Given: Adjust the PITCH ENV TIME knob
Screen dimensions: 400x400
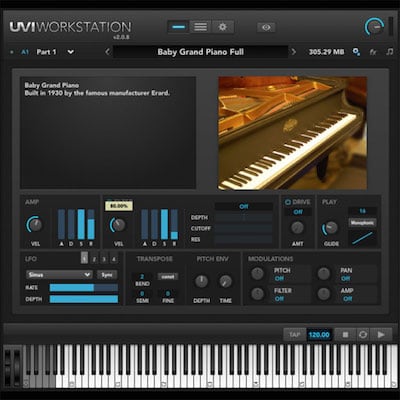Looking at the screenshot, I should click(225, 282).
